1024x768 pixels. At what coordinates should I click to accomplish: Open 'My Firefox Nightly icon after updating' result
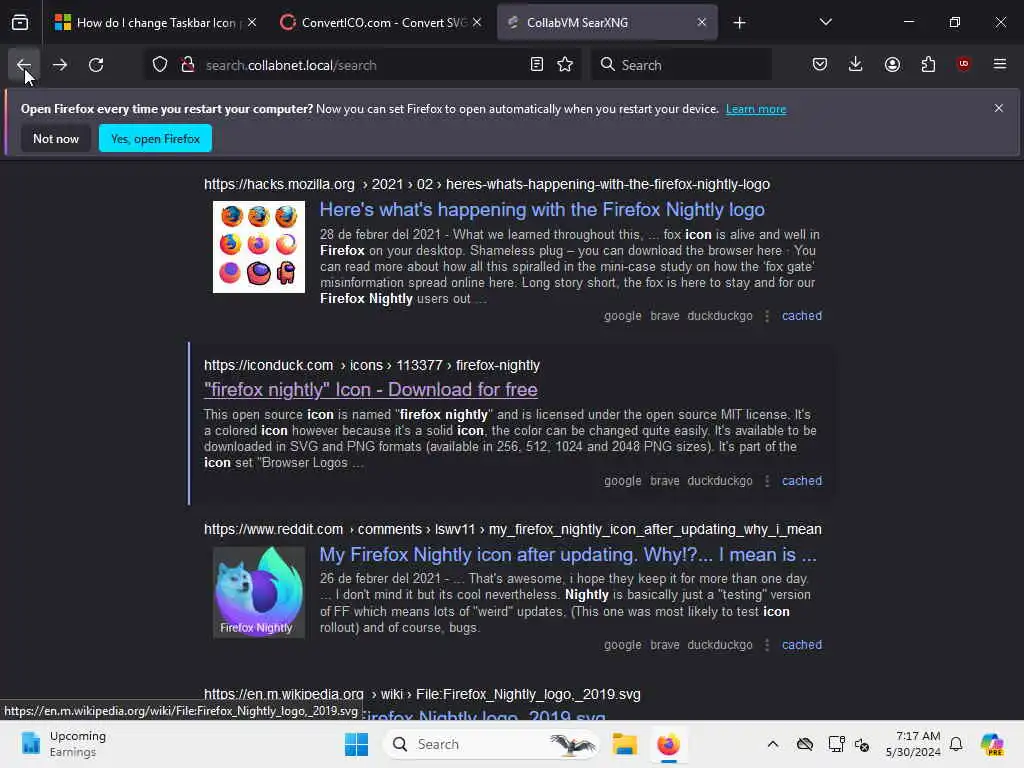point(568,554)
